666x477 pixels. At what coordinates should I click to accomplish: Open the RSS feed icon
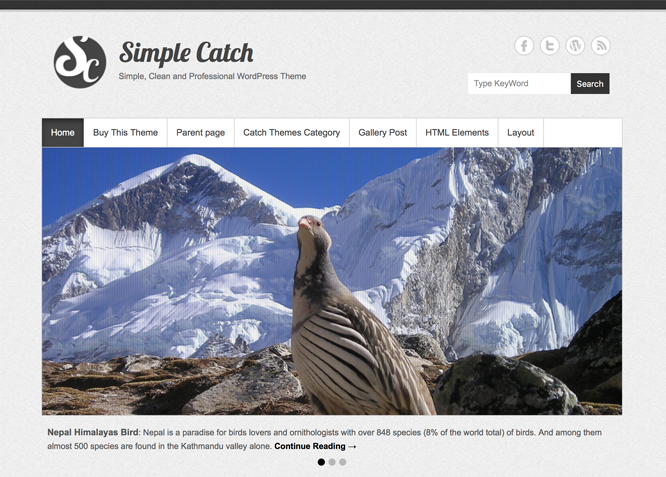pyautogui.click(x=601, y=45)
